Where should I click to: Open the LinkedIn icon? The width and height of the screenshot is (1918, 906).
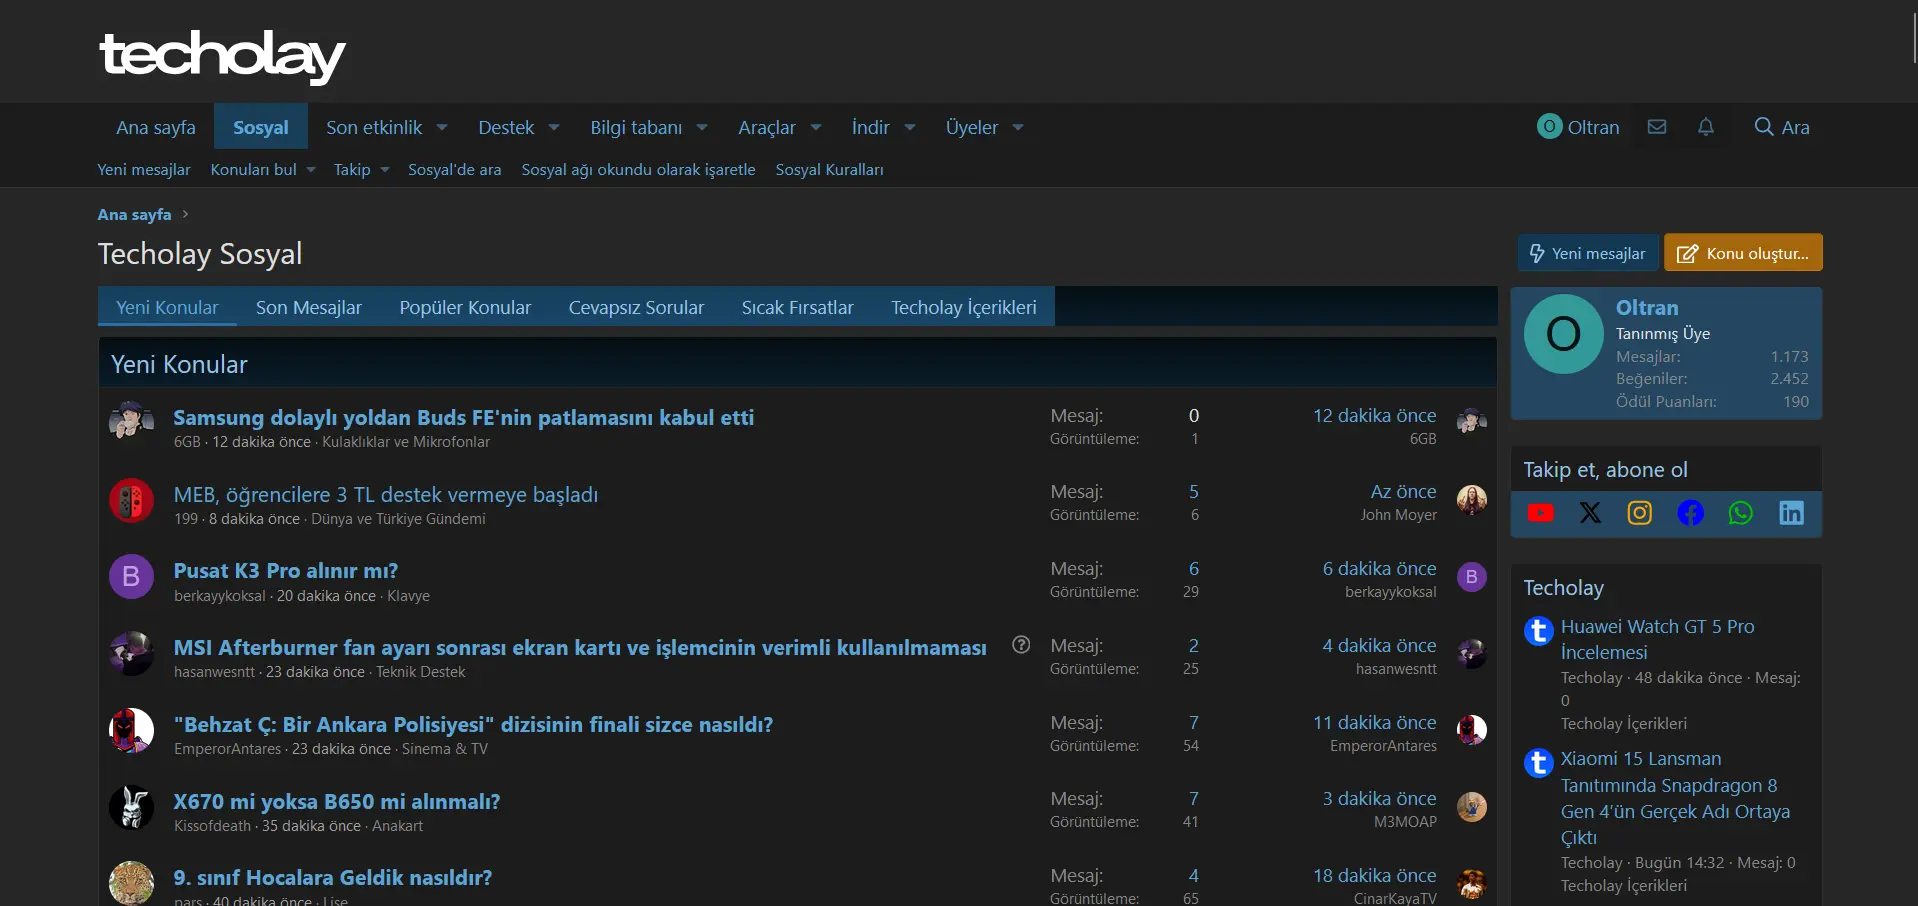[x=1791, y=513]
